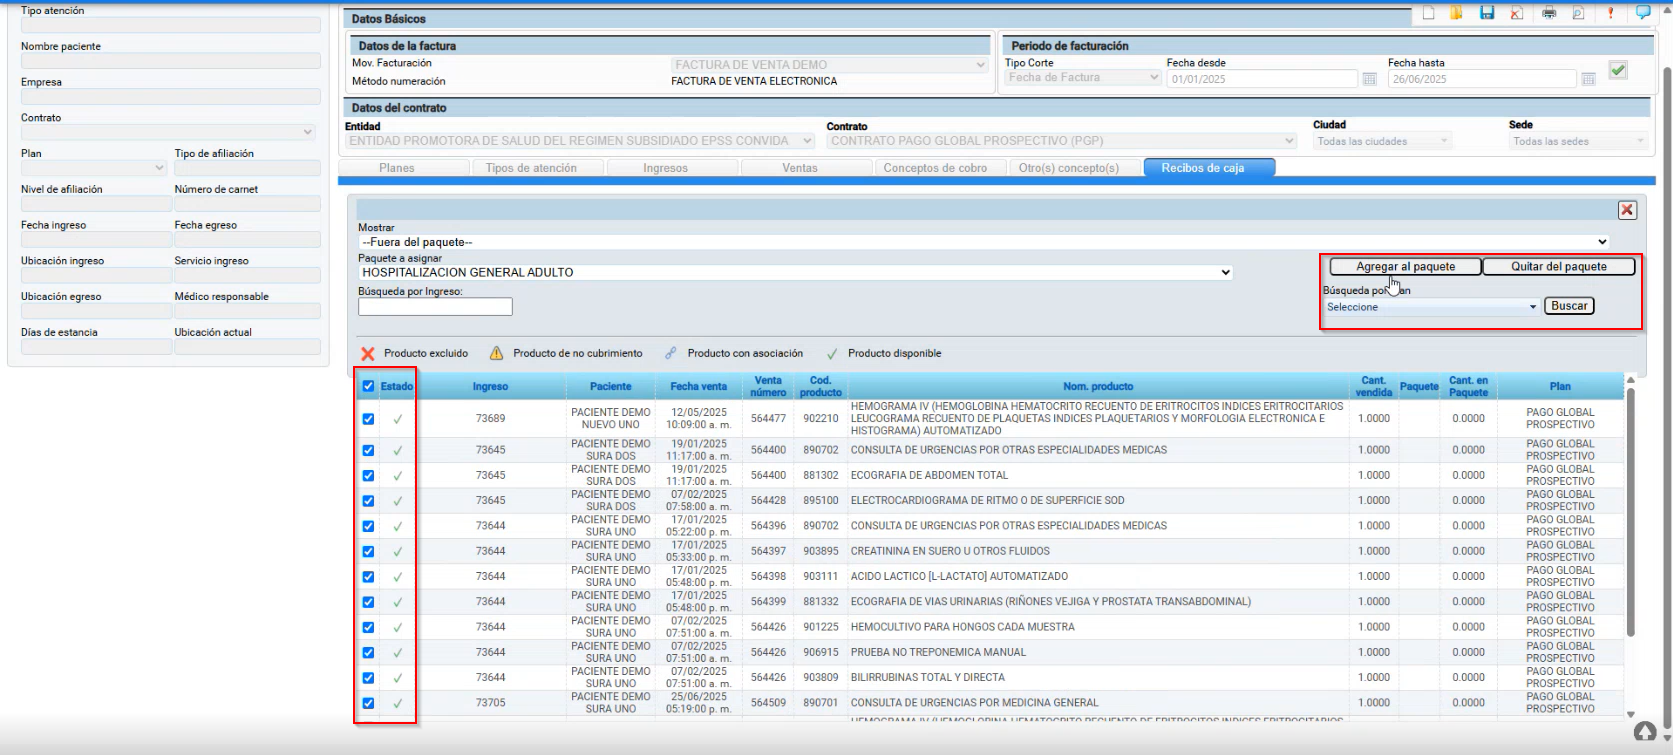
Task: Click the Nombre paciente field in left panel
Action: coord(170,61)
